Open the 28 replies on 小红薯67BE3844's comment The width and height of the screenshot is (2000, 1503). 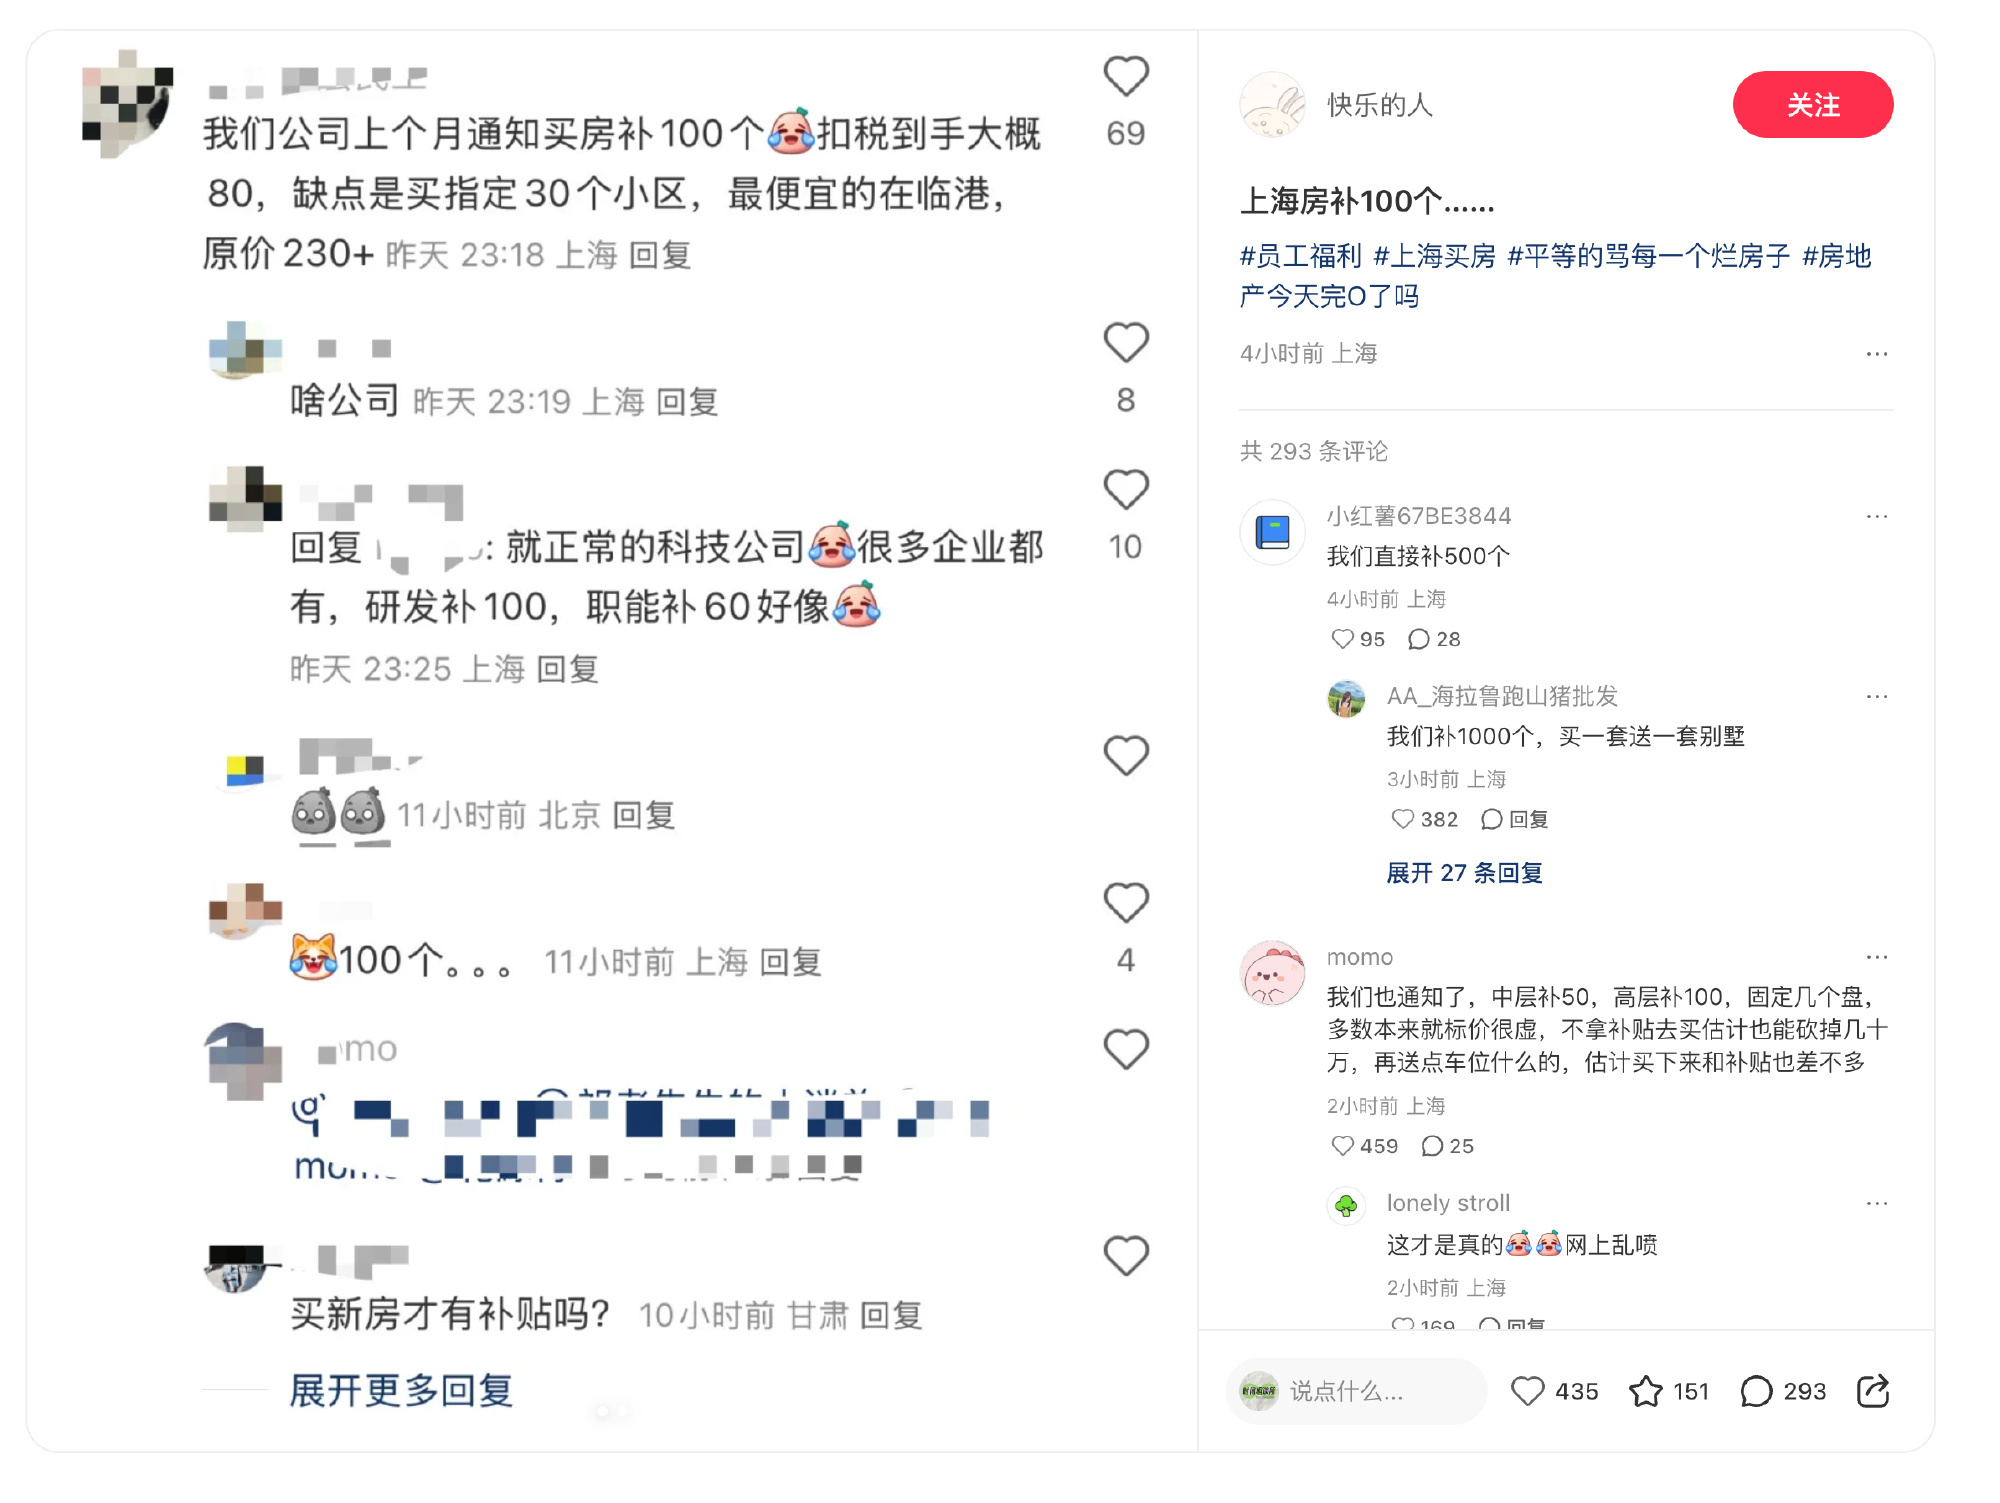click(1433, 639)
